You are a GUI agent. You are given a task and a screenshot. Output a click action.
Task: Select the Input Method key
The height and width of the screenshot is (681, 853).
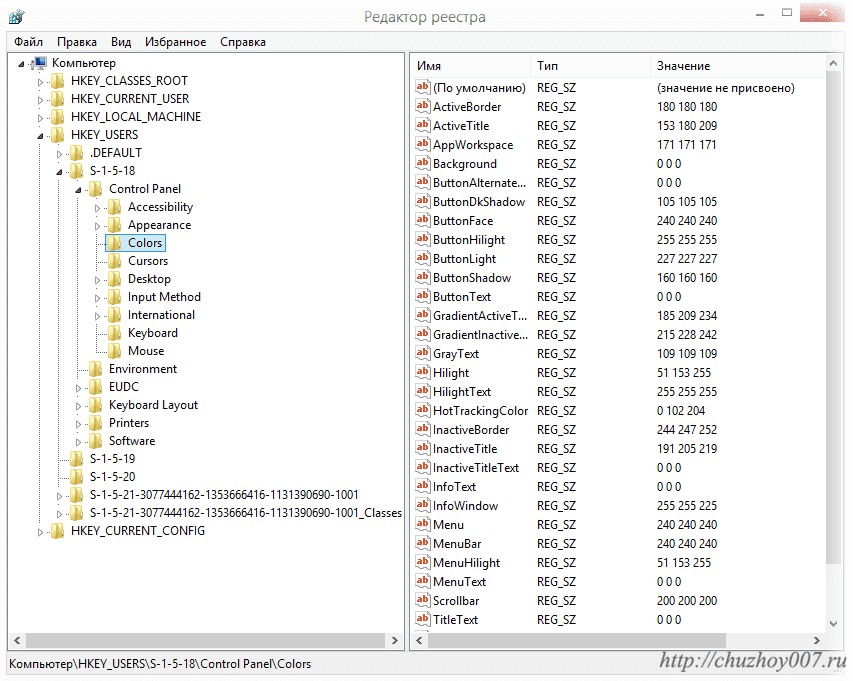pos(164,297)
